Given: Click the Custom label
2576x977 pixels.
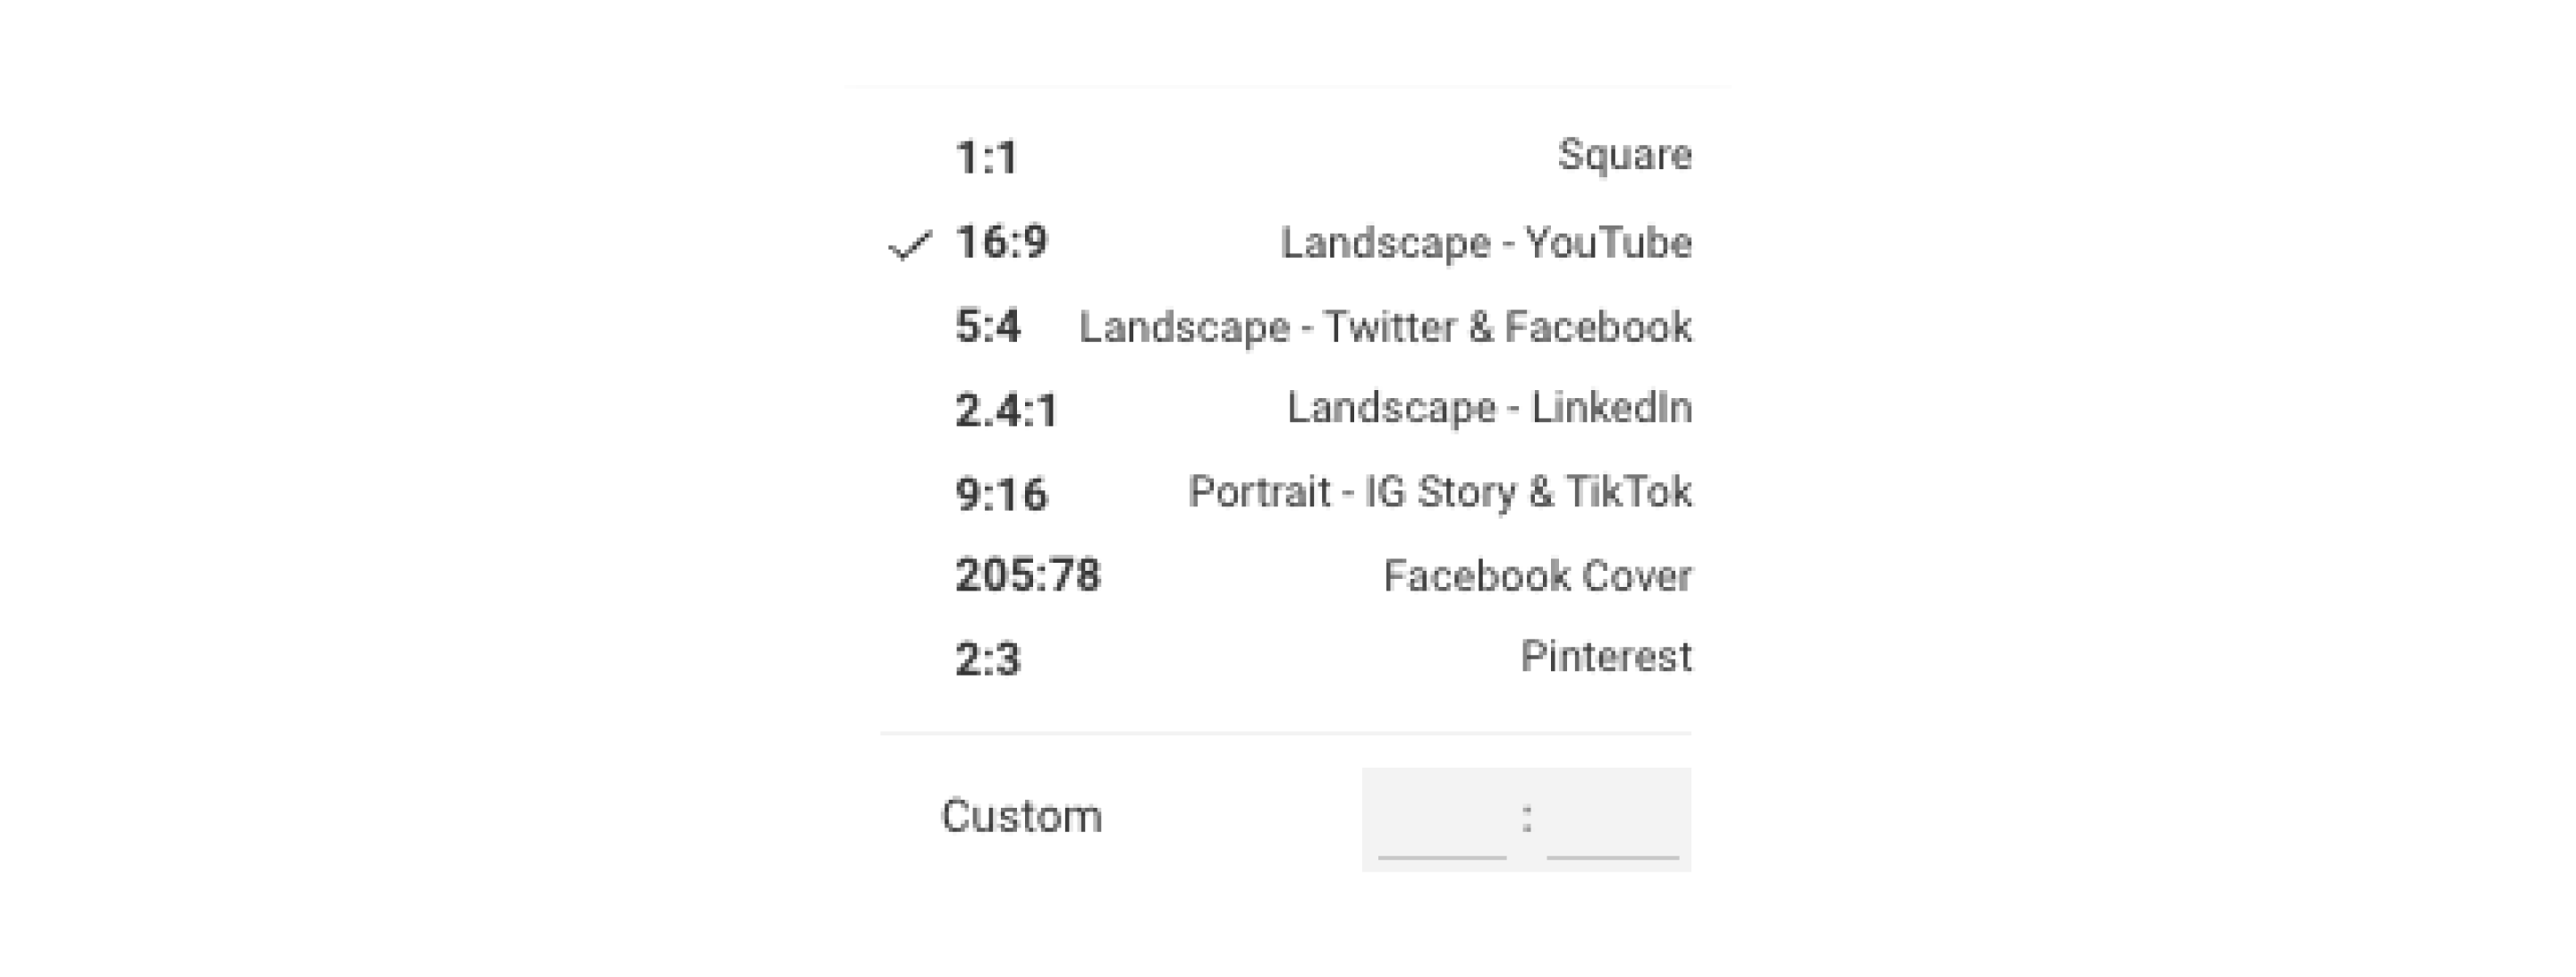Looking at the screenshot, I should coord(1021,817).
